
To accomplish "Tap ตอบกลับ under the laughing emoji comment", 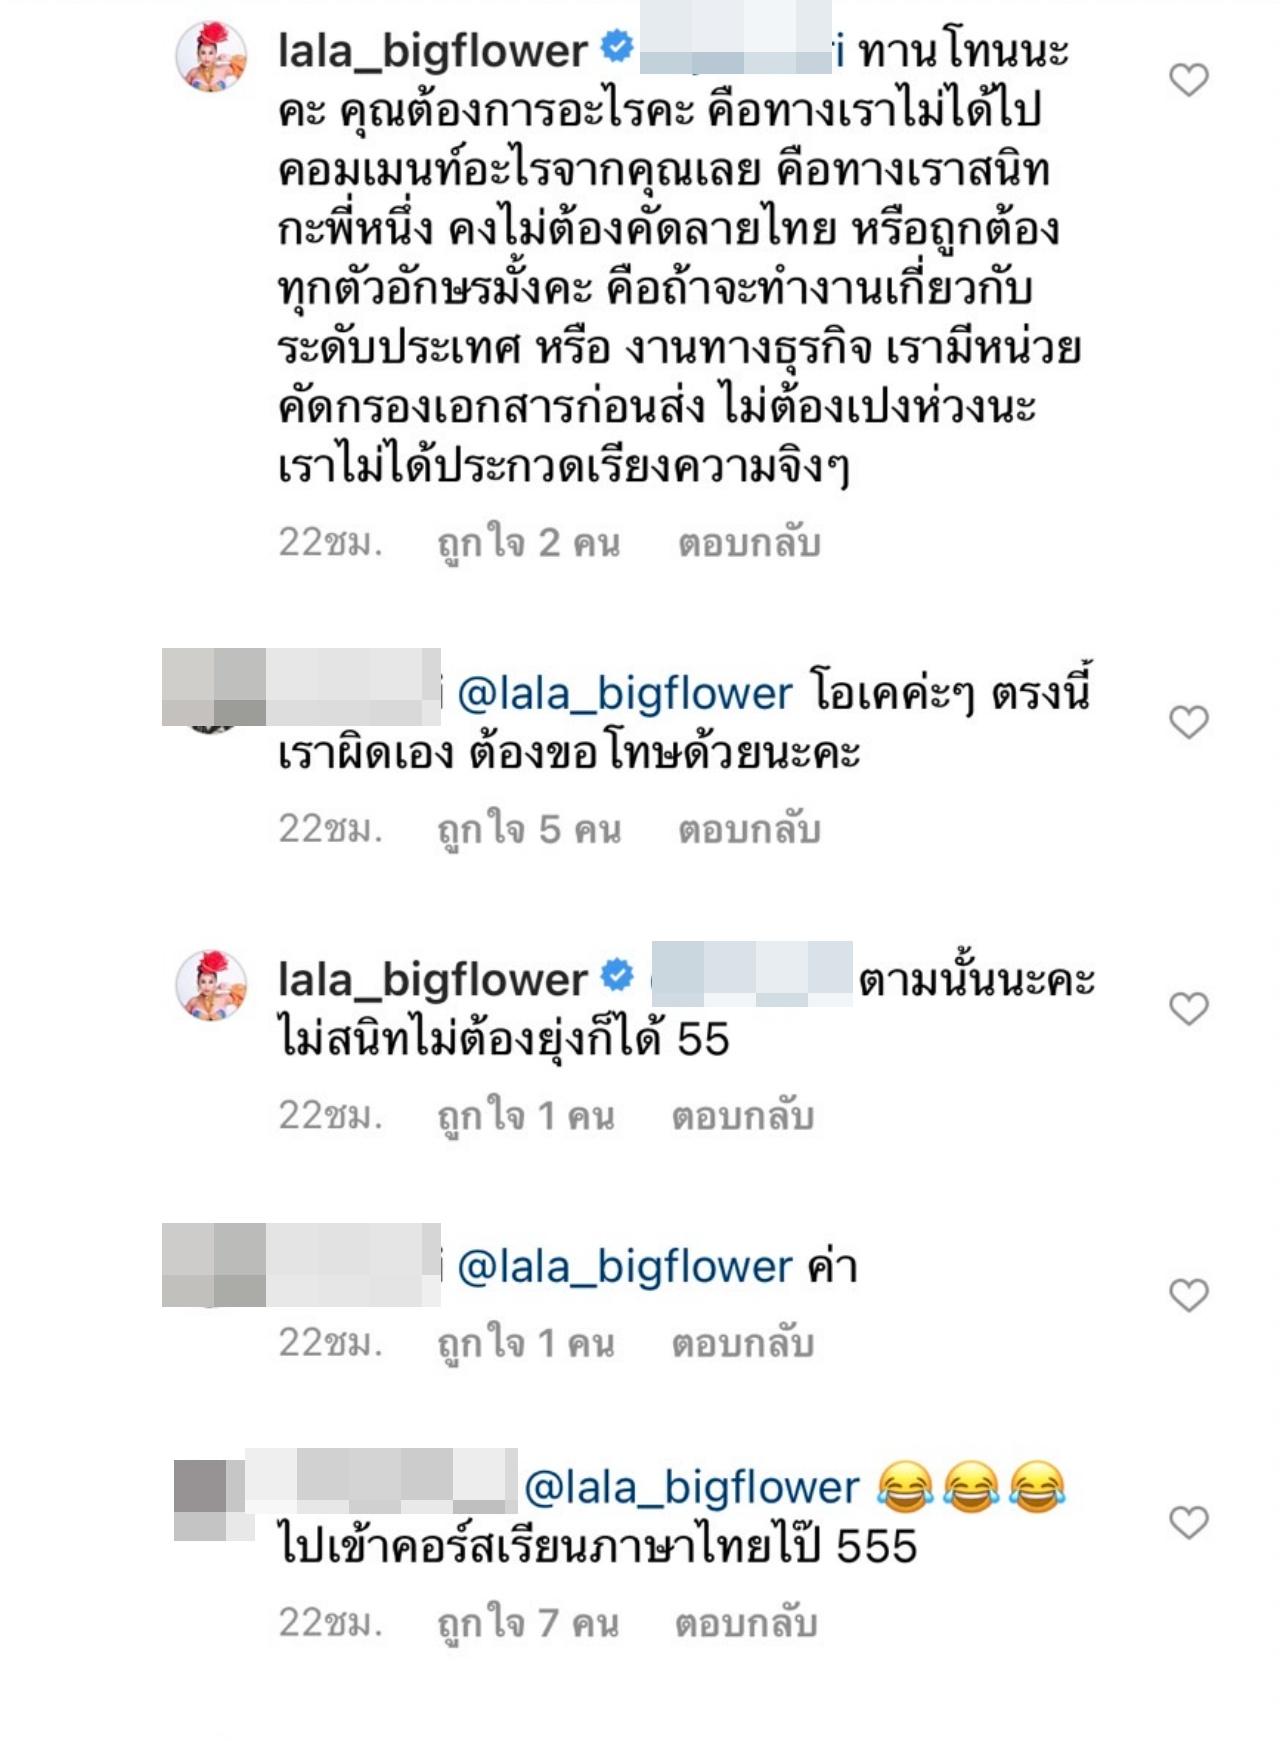I will [x=746, y=1624].
